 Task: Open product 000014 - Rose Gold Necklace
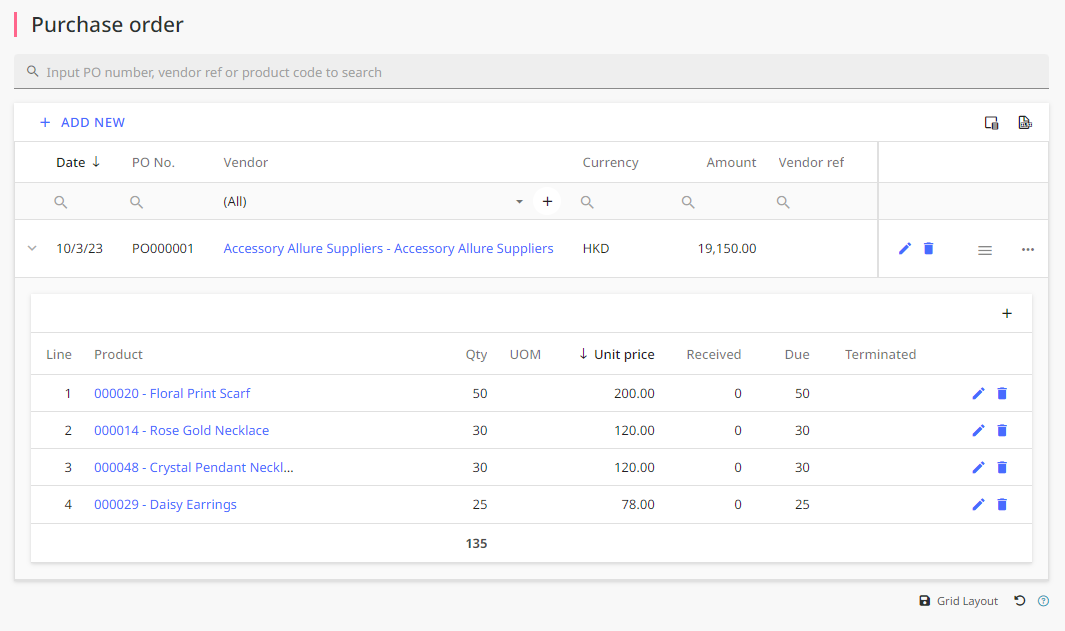point(181,431)
